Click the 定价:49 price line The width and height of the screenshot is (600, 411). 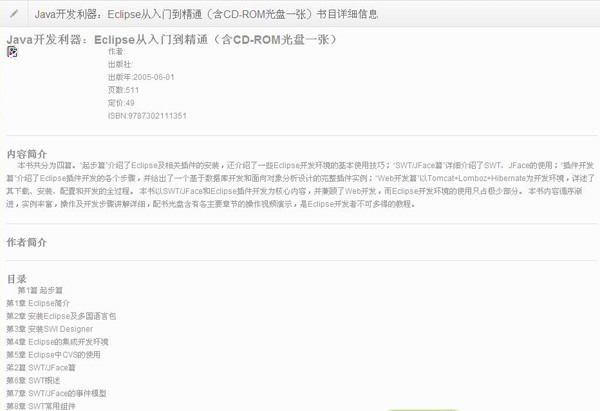(x=121, y=103)
